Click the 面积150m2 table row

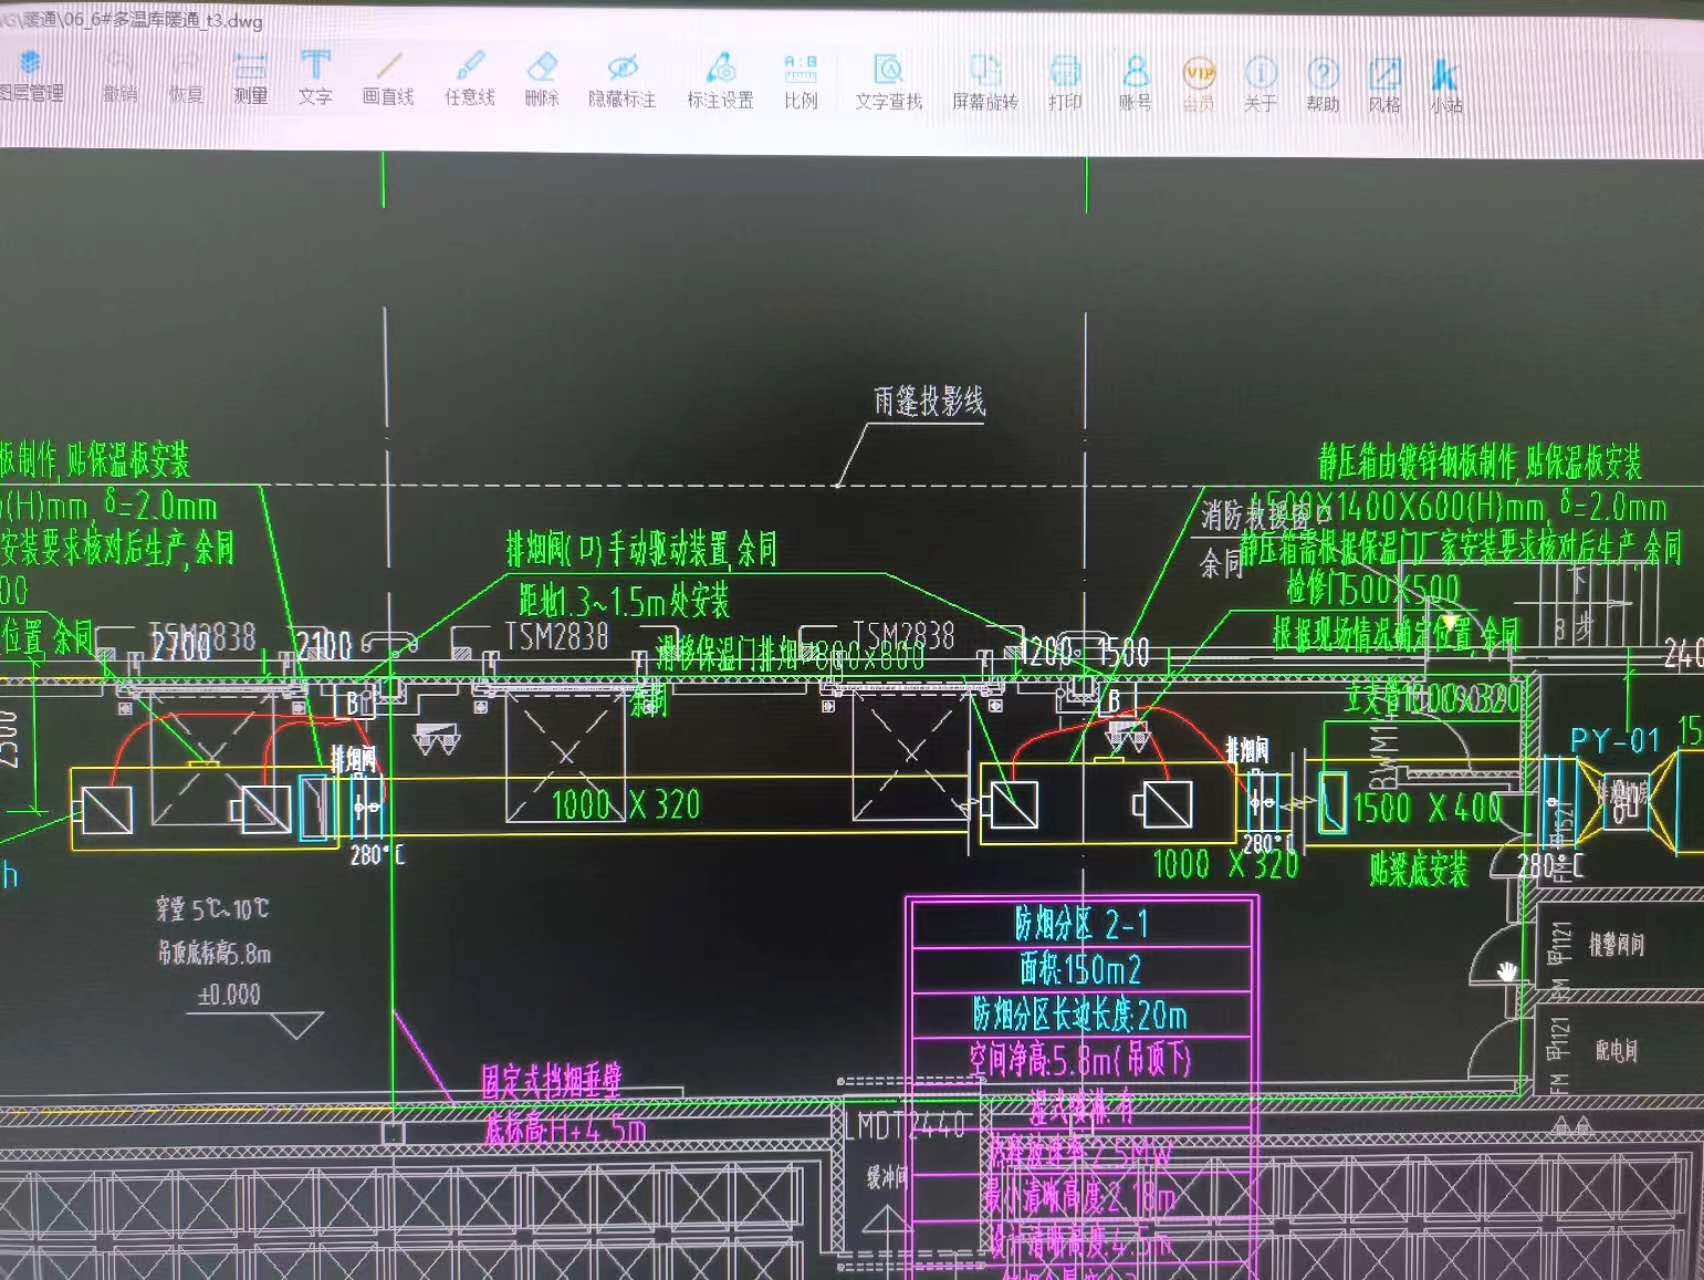[1081, 969]
